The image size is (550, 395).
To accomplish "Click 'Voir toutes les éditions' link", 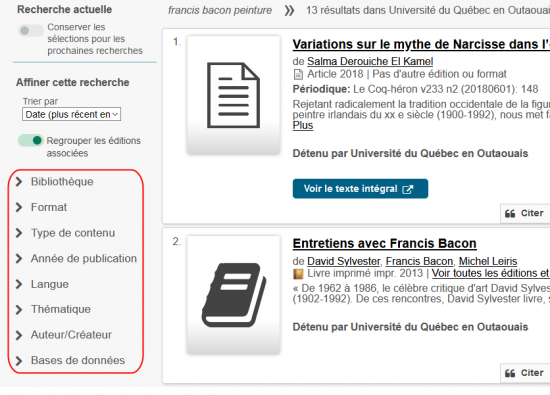I will [x=491, y=273].
